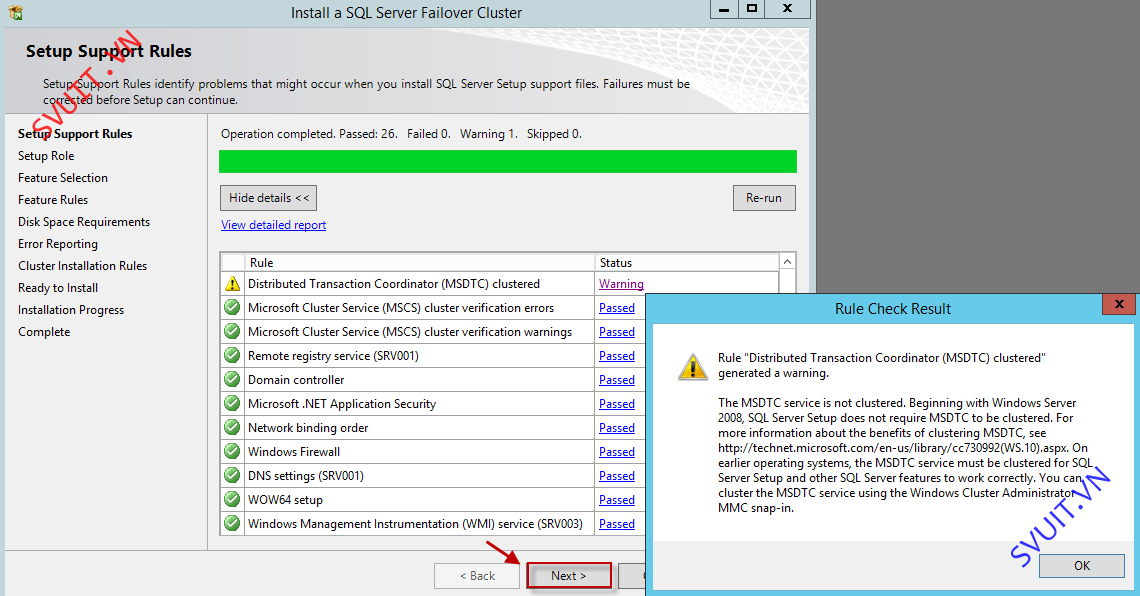Image resolution: width=1140 pixels, height=596 pixels.
Task: Click the green check beside Windows Firewall
Action: click(232, 451)
